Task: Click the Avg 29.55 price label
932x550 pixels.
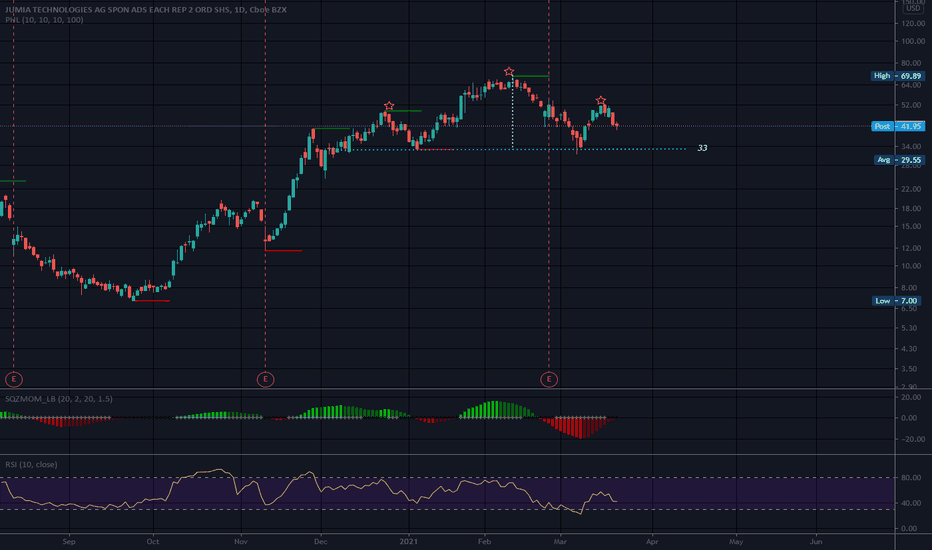Action: point(899,160)
